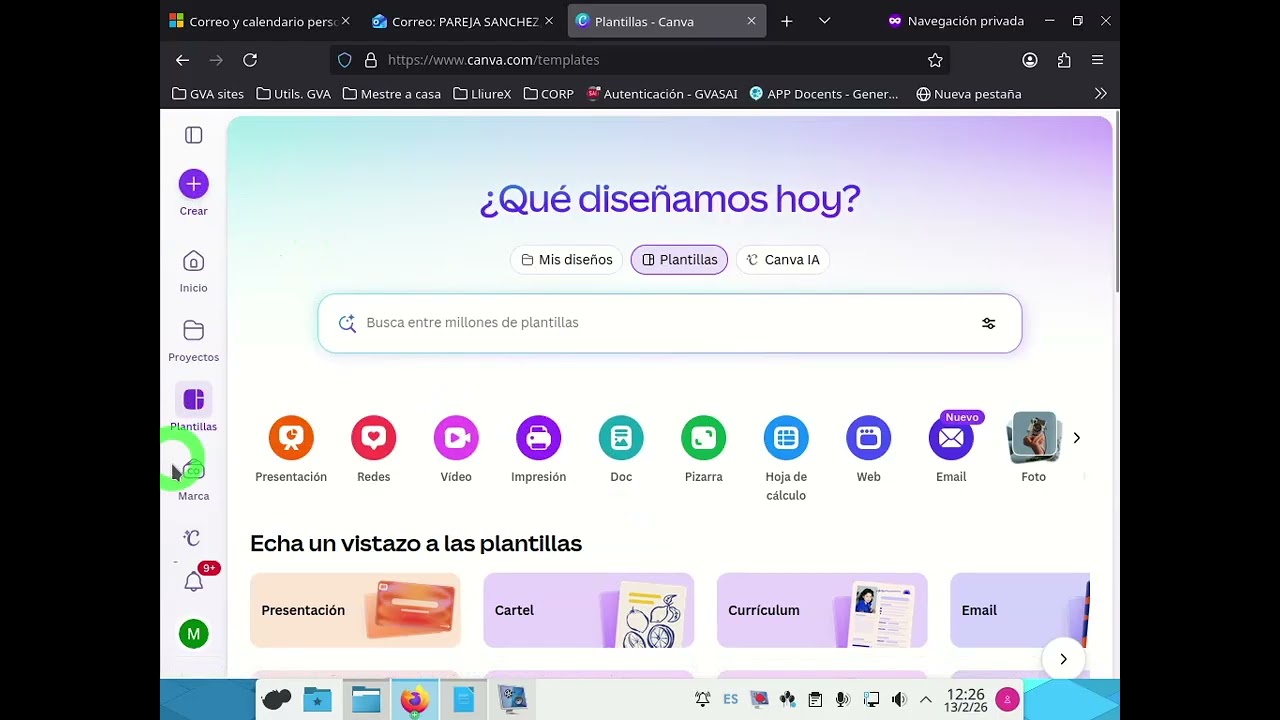Open file manager in taskbar
1280x720 pixels.
(365, 700)
